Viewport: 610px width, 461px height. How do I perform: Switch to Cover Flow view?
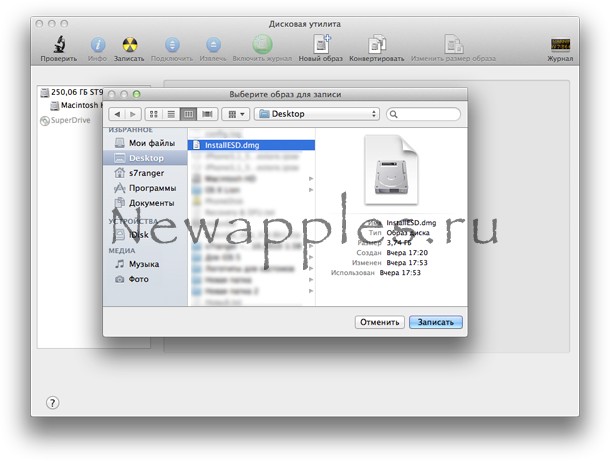pyautogui.click(x=207, y=114)
